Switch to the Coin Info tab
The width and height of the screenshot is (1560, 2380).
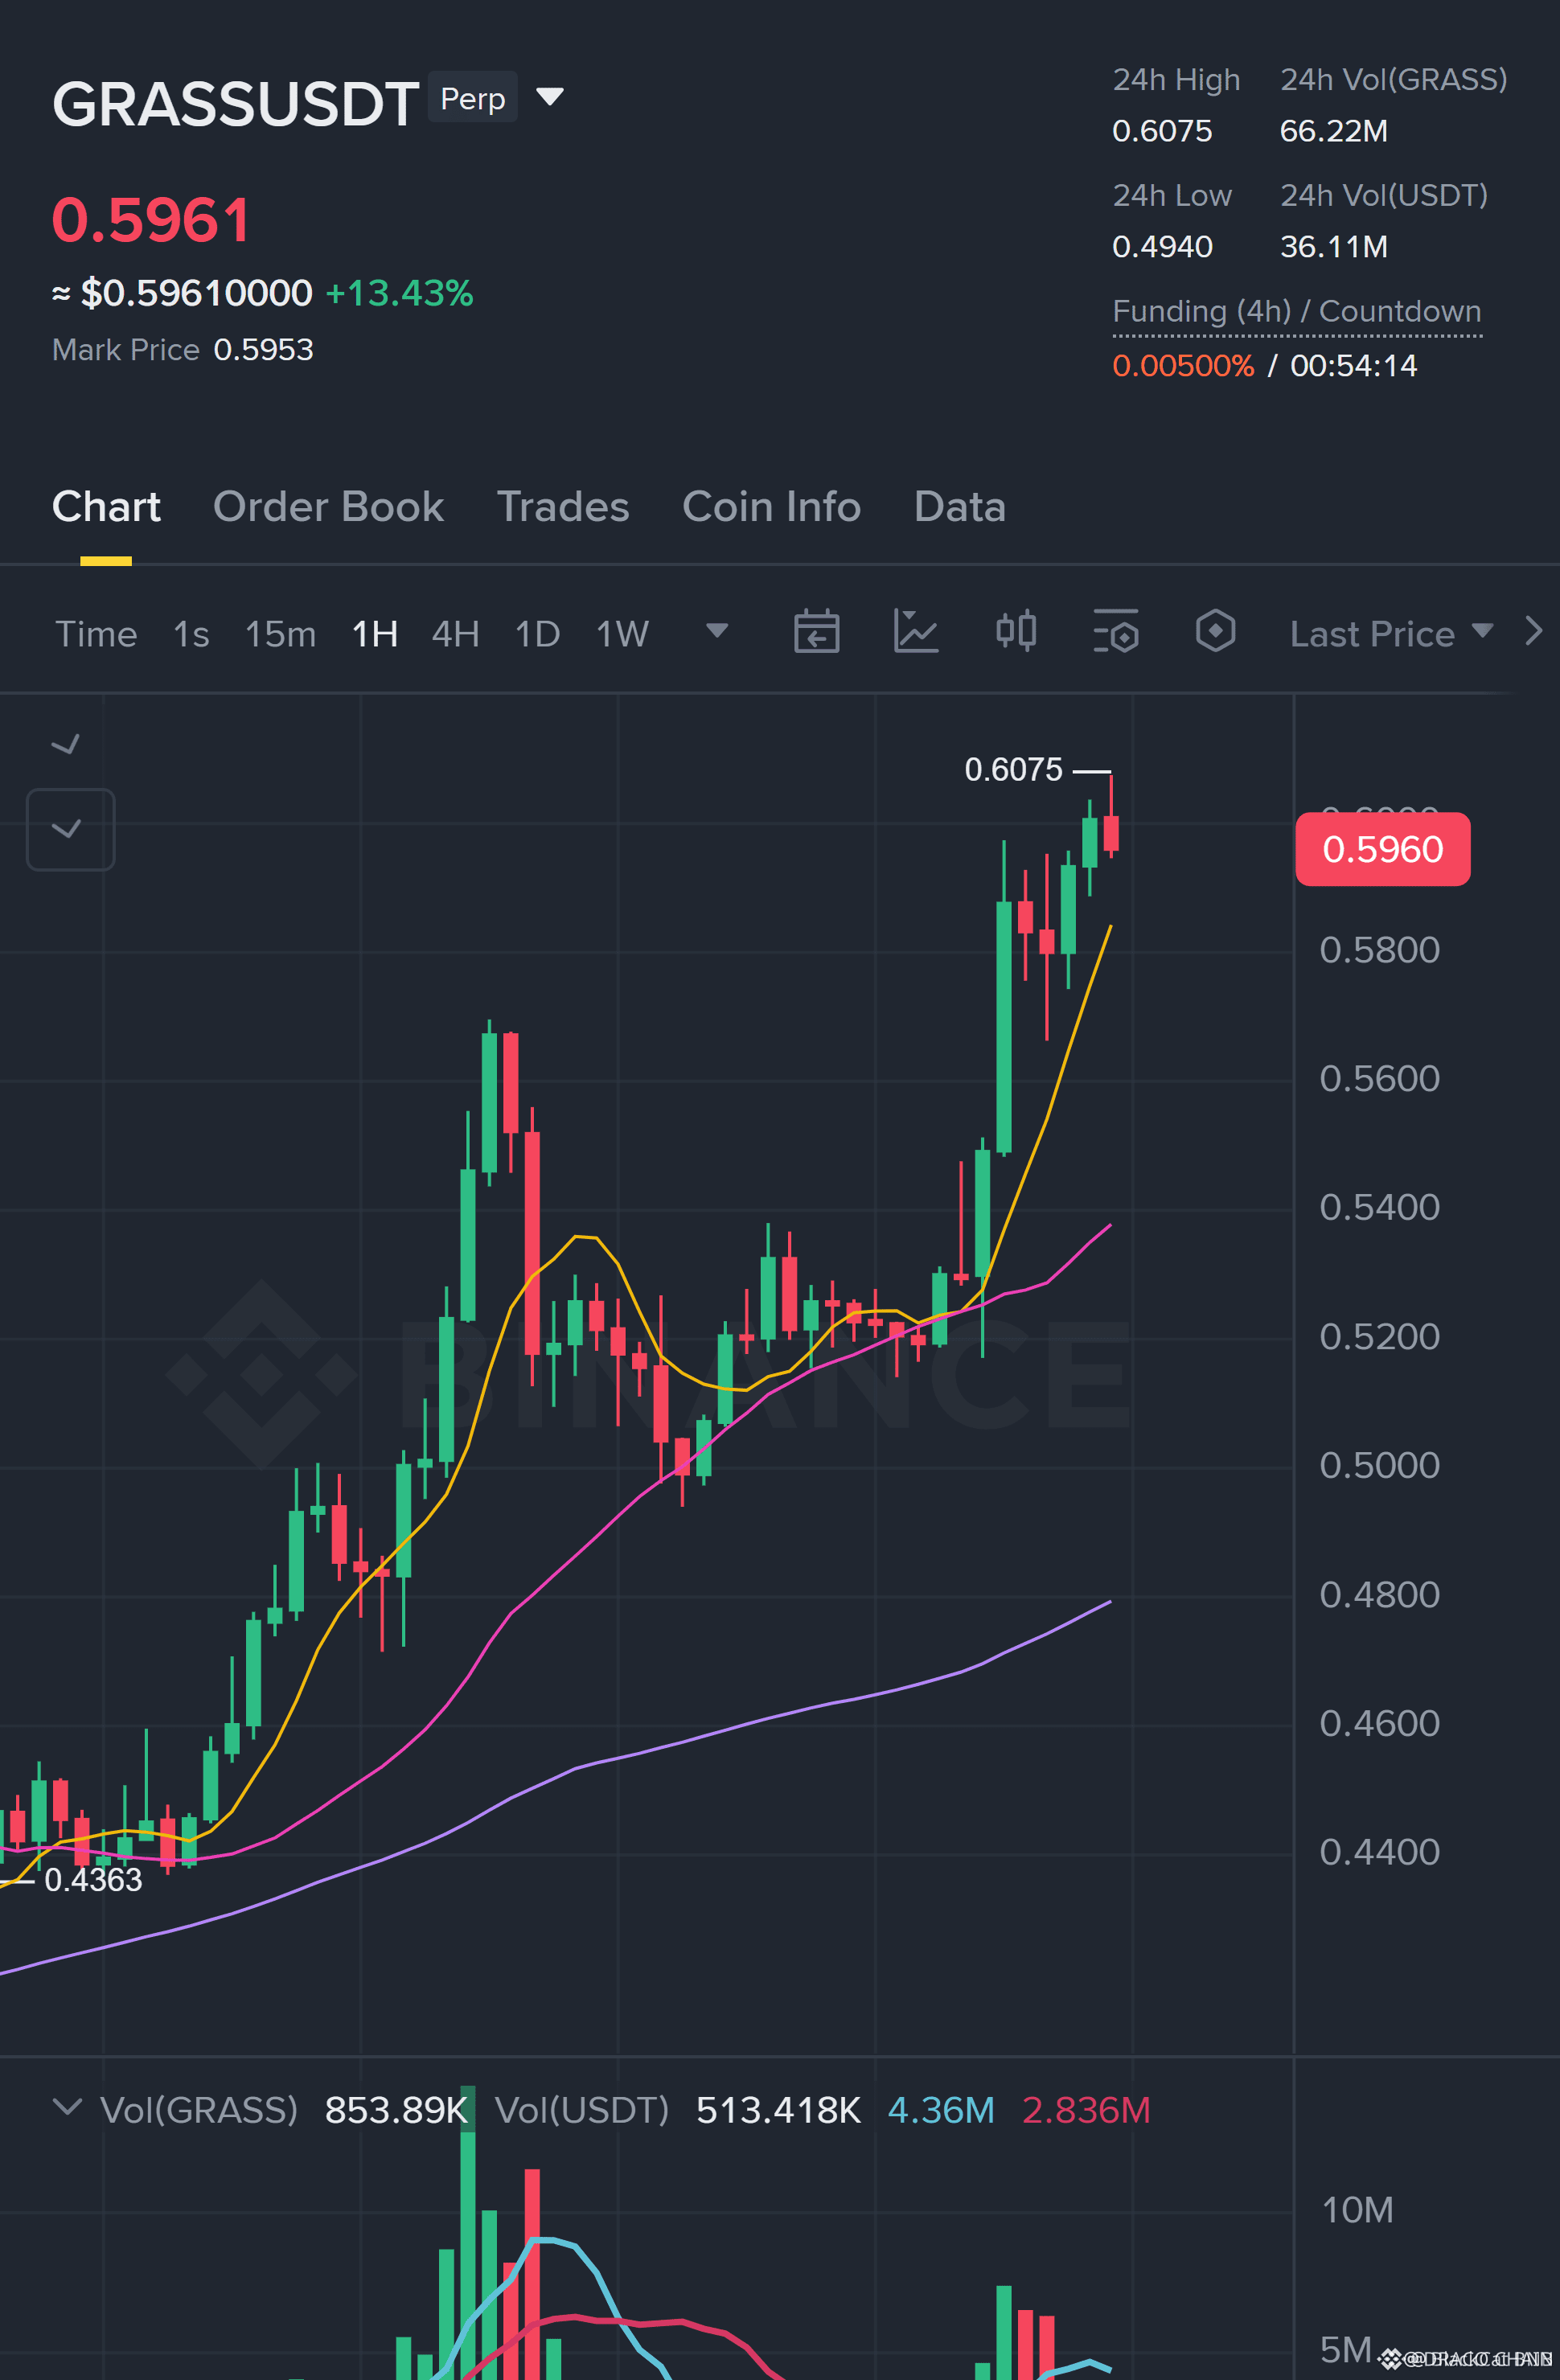(771, 507)
